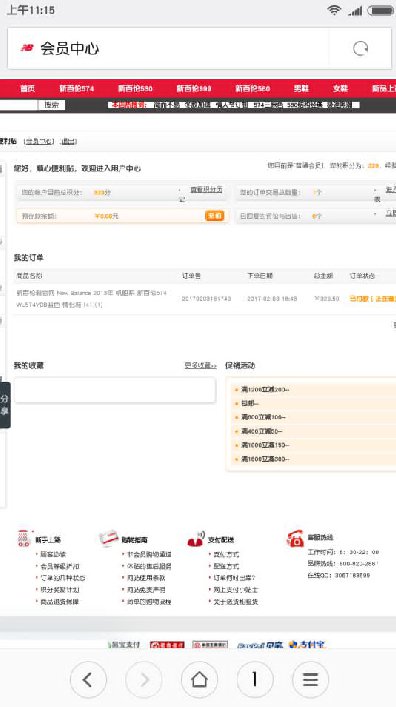
Task: Open the browser hamburger menu
Action: click(x=310, y=679)
